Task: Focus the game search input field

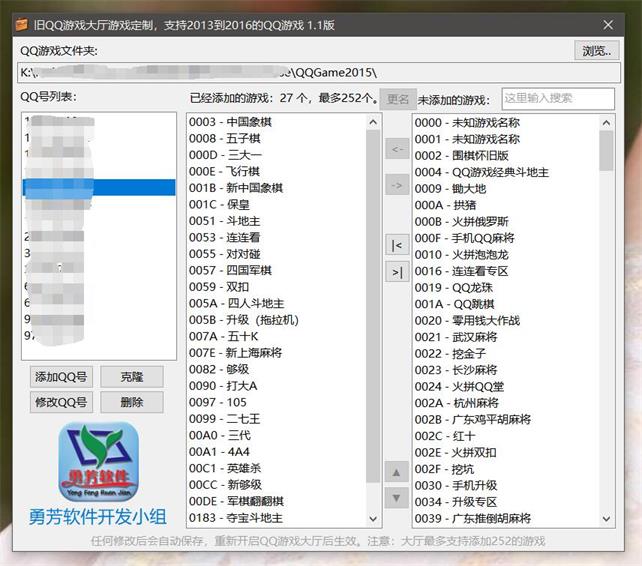Action: [557, 99]
